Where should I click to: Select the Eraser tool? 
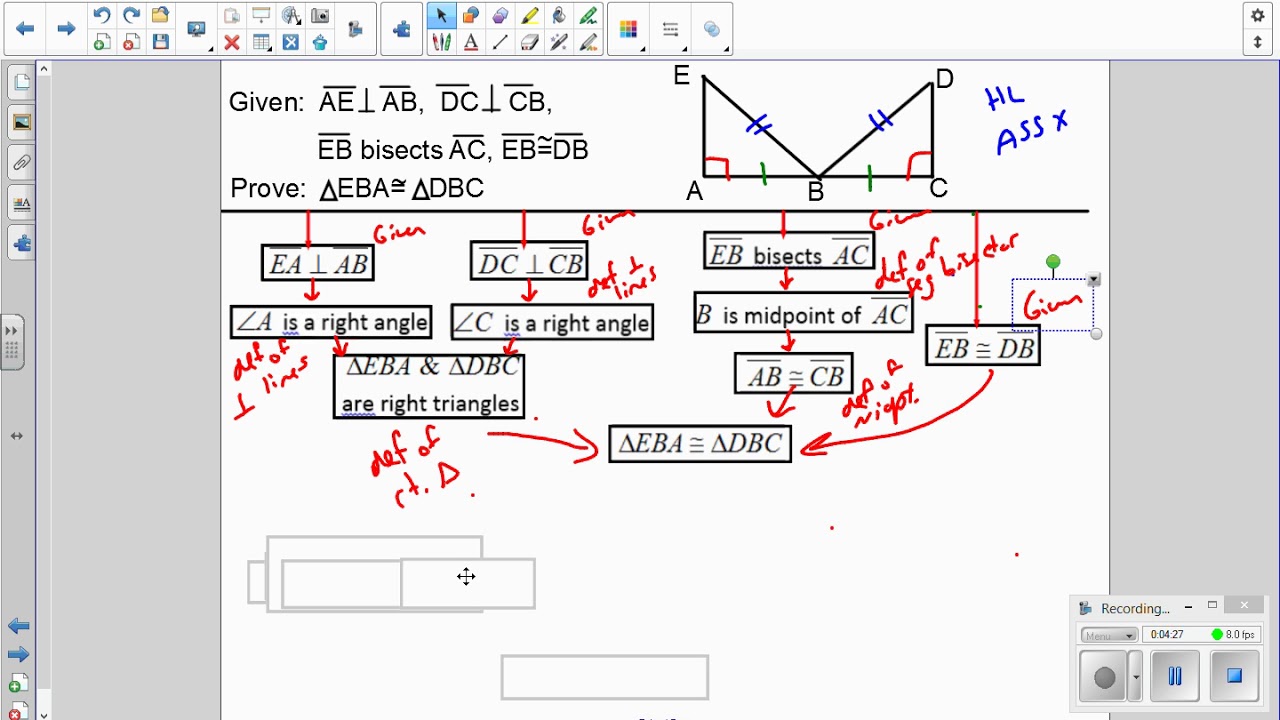point(530,42)
